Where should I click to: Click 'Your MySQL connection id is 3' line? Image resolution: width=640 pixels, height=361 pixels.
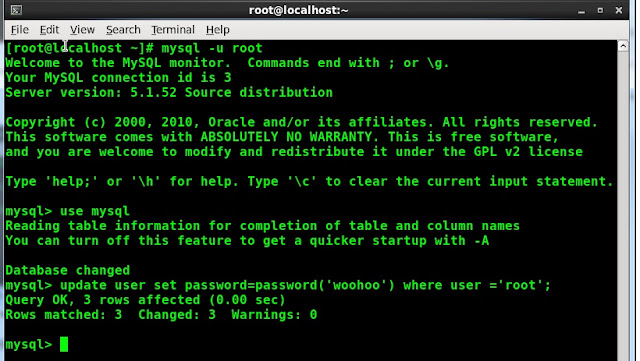click(x=118, y=78)
